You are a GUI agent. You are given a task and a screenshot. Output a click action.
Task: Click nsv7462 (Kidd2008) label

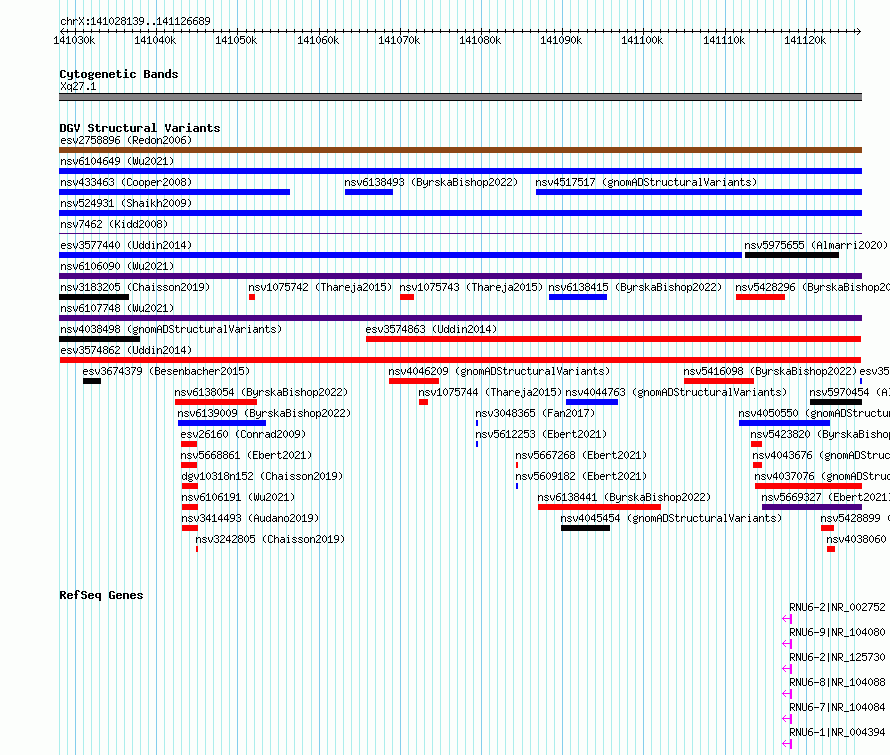click(114, 224)
